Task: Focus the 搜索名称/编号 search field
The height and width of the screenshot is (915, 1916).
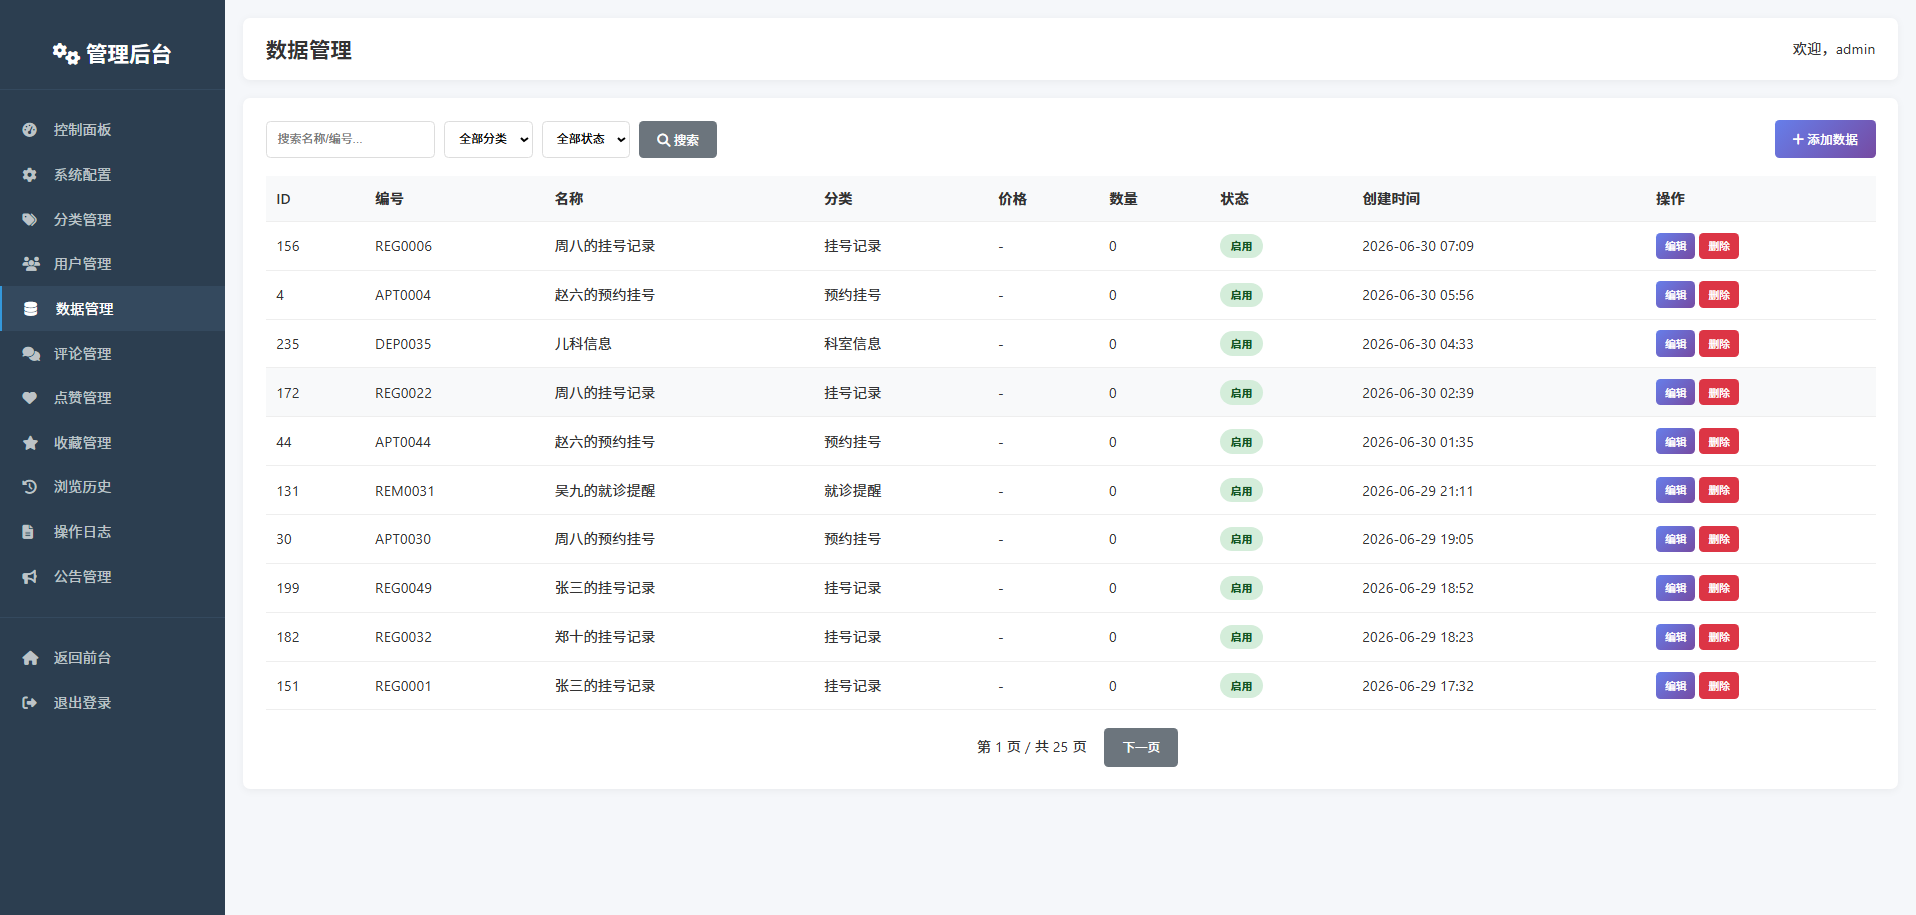Action: (350, 139)
